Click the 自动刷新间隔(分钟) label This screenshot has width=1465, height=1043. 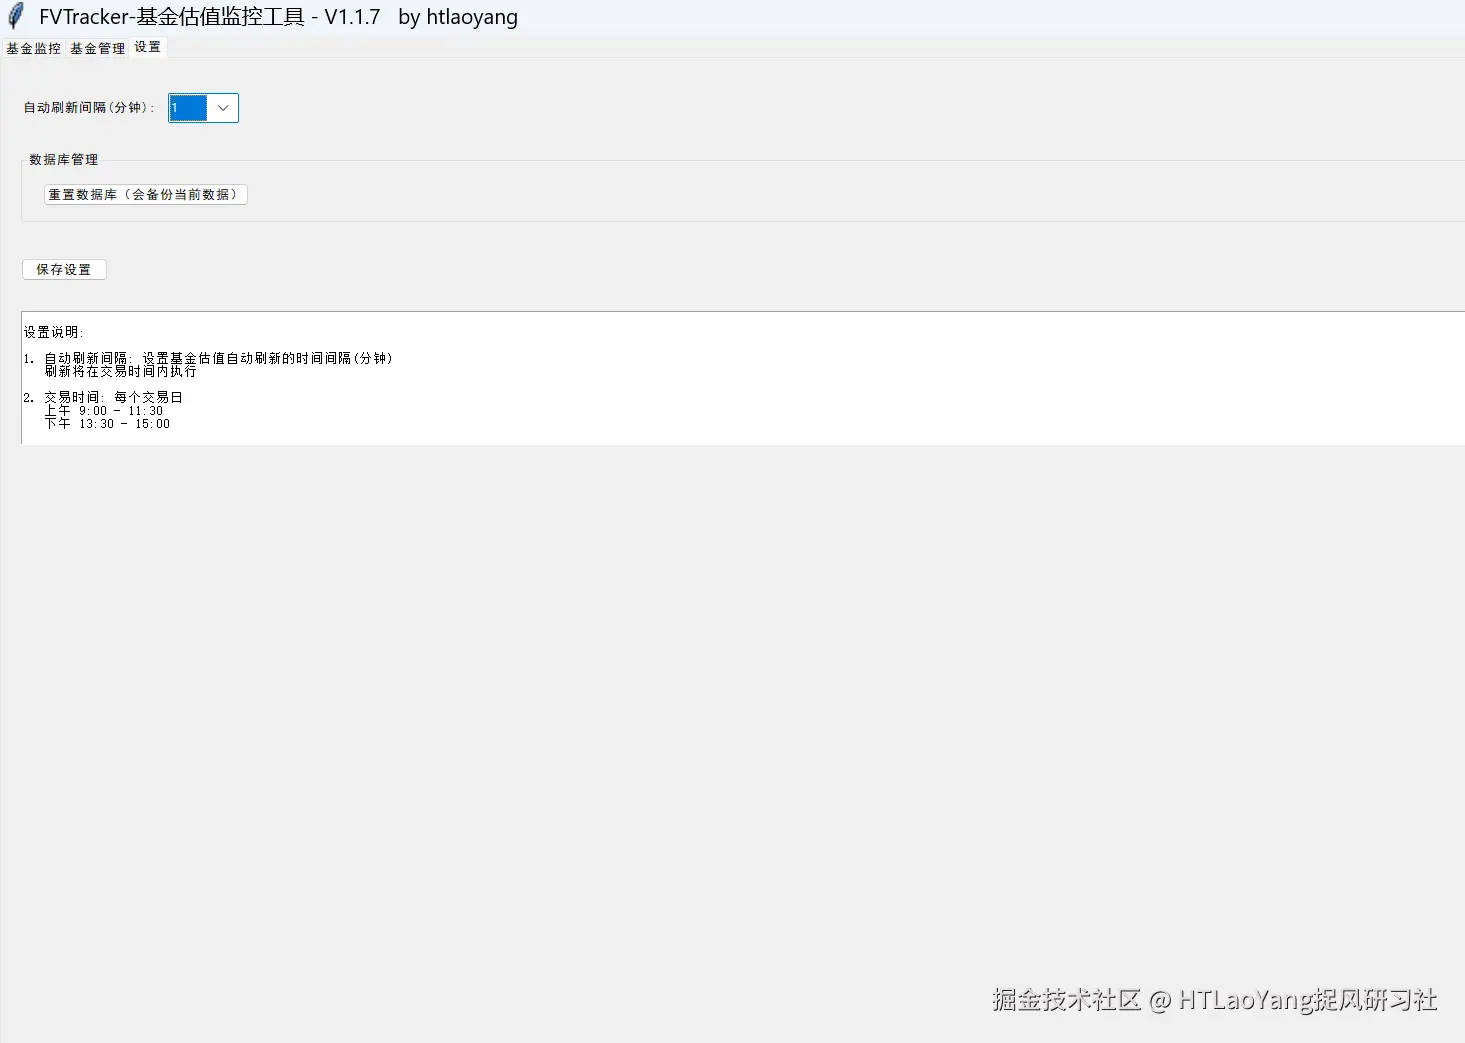click(x=89, y=108)
